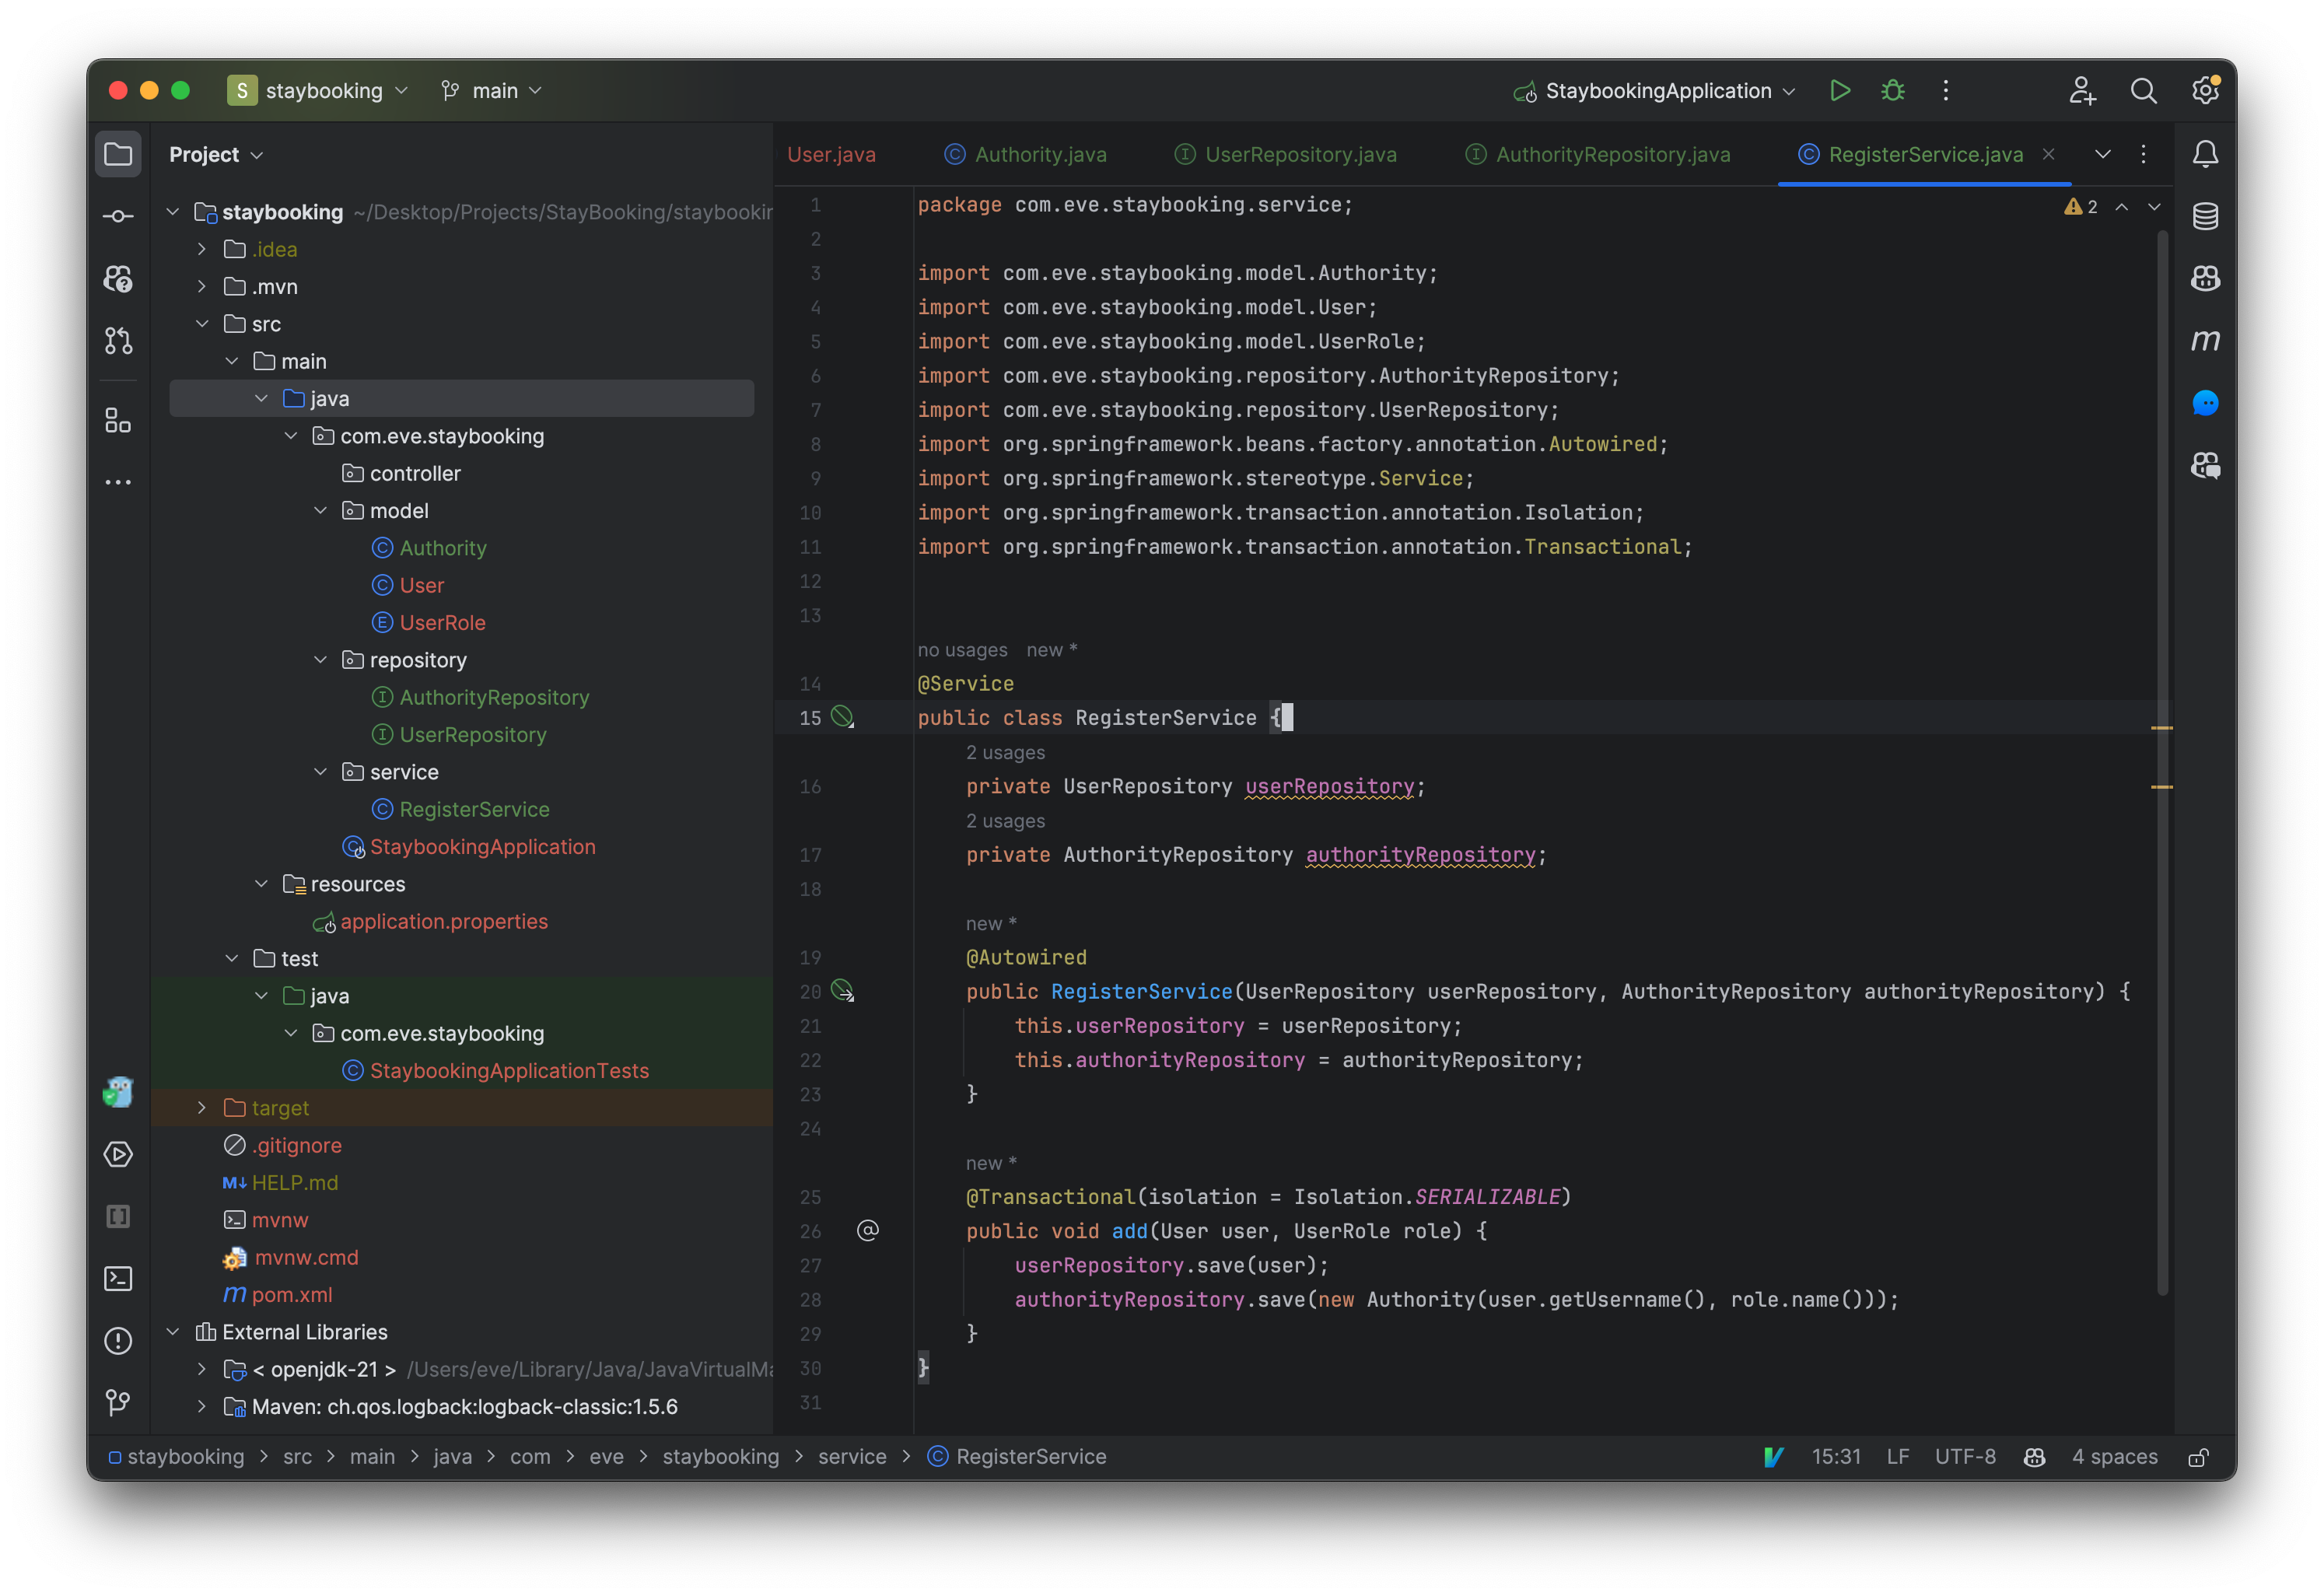The image size is (2324, 1596).
Task: Open the Problems tool window
Action: pos(118,1341)
